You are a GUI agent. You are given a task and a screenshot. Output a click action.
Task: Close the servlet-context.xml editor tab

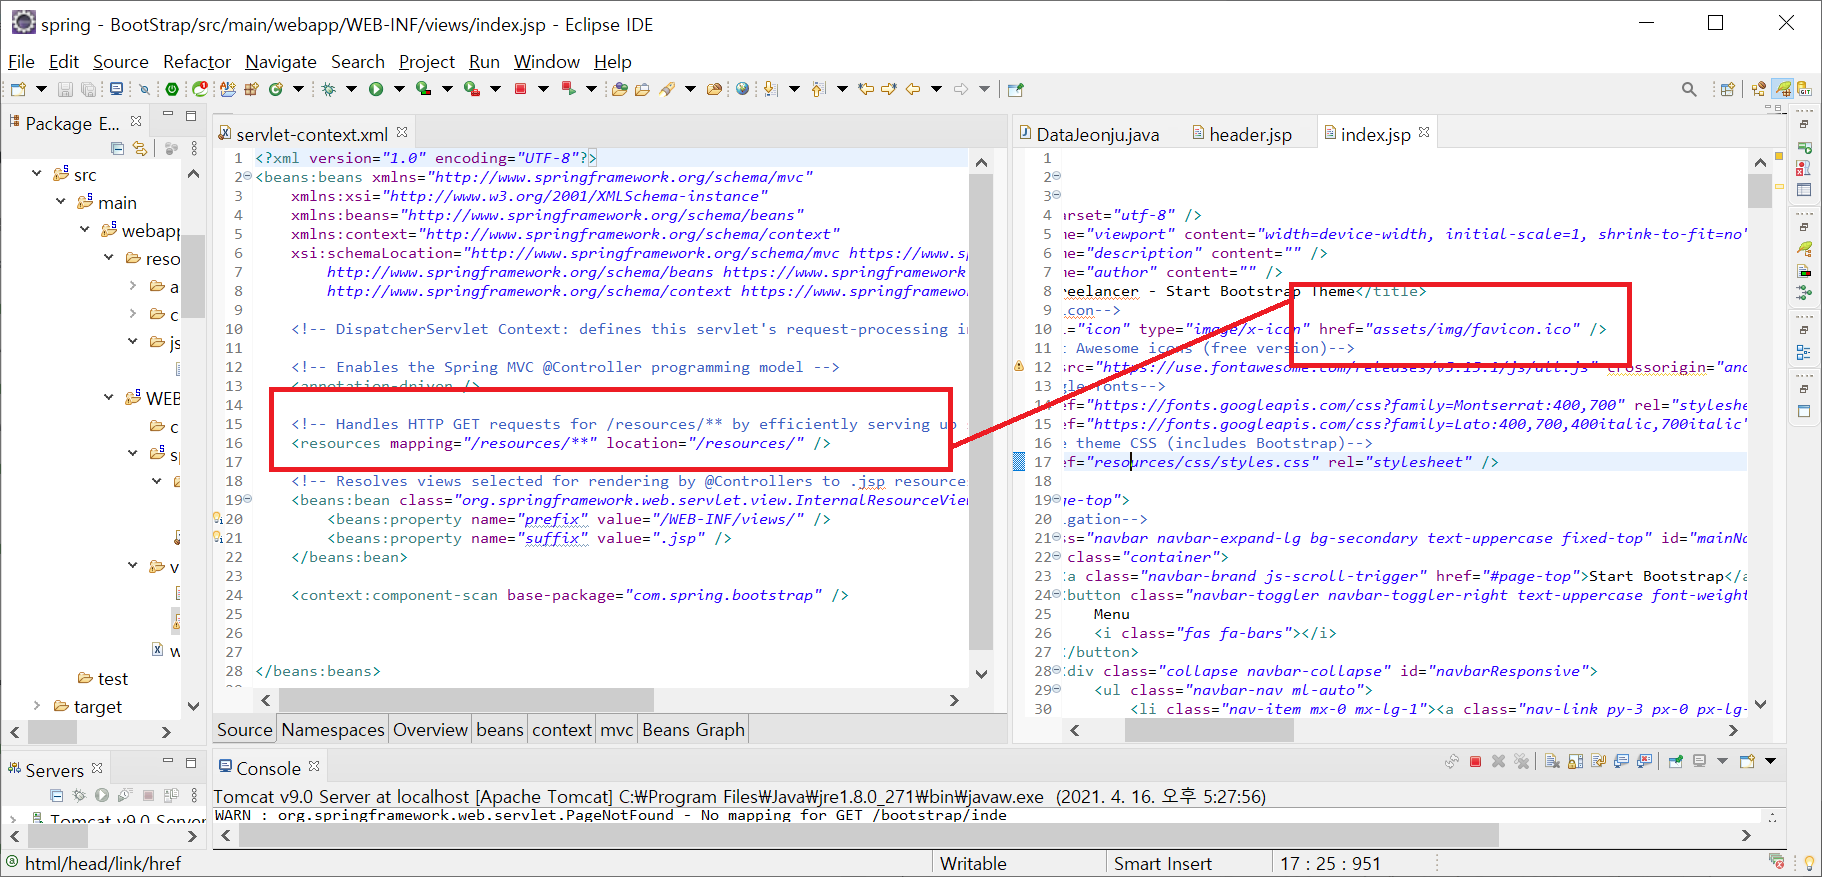tap(402, 132)
